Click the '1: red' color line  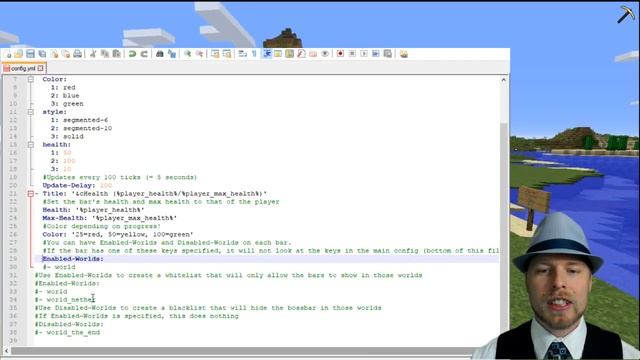click(x=63, y=87)
